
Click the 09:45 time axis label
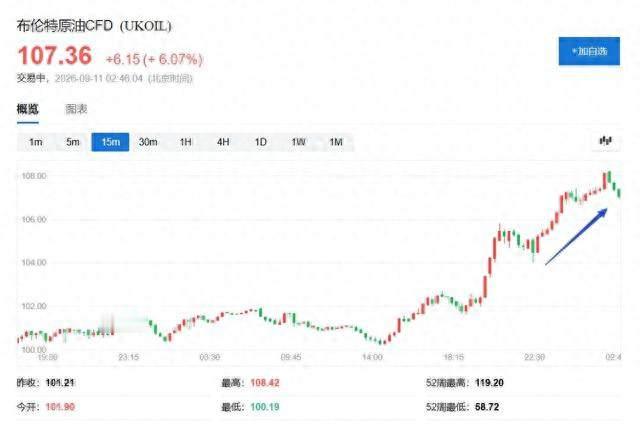[x=291, y=357]
